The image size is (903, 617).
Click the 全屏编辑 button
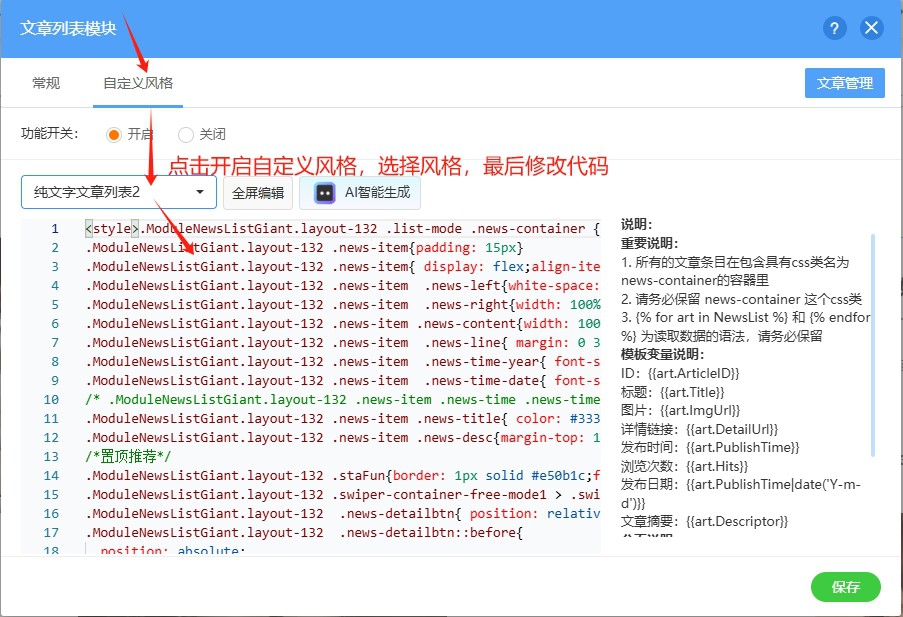(x=258, y=193)
